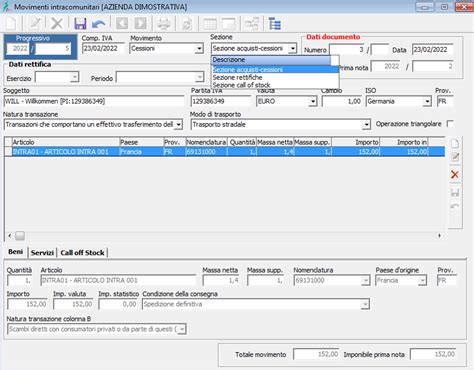The image size is (474, 370).
Task: Click the Dati documento Data field
Action: [x=433, y=50]
